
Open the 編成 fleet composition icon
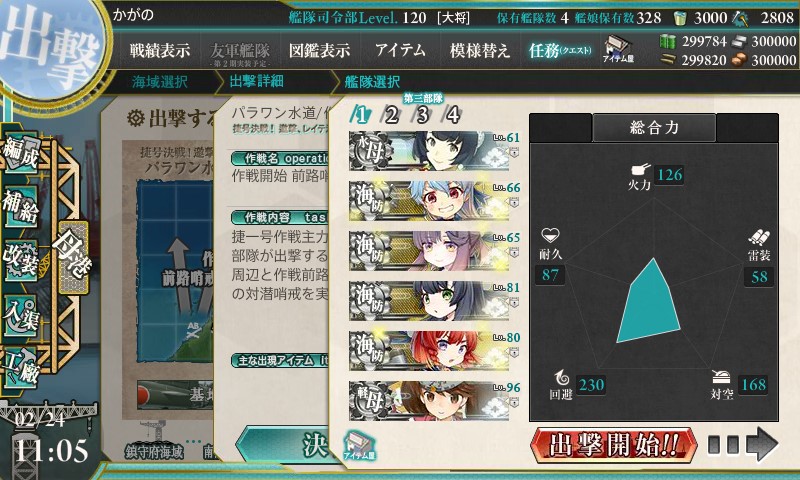(x=20, y=153)
